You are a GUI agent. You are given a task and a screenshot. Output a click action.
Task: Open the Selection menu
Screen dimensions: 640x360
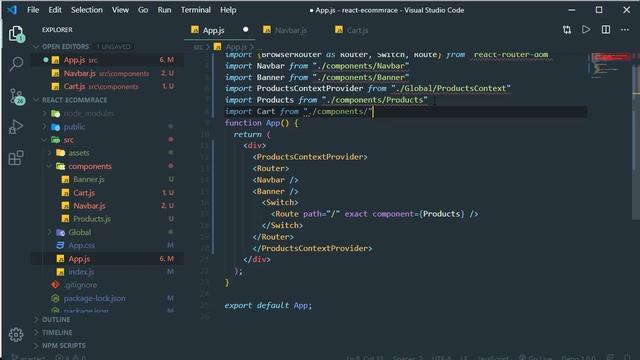(x=87, y=10)
